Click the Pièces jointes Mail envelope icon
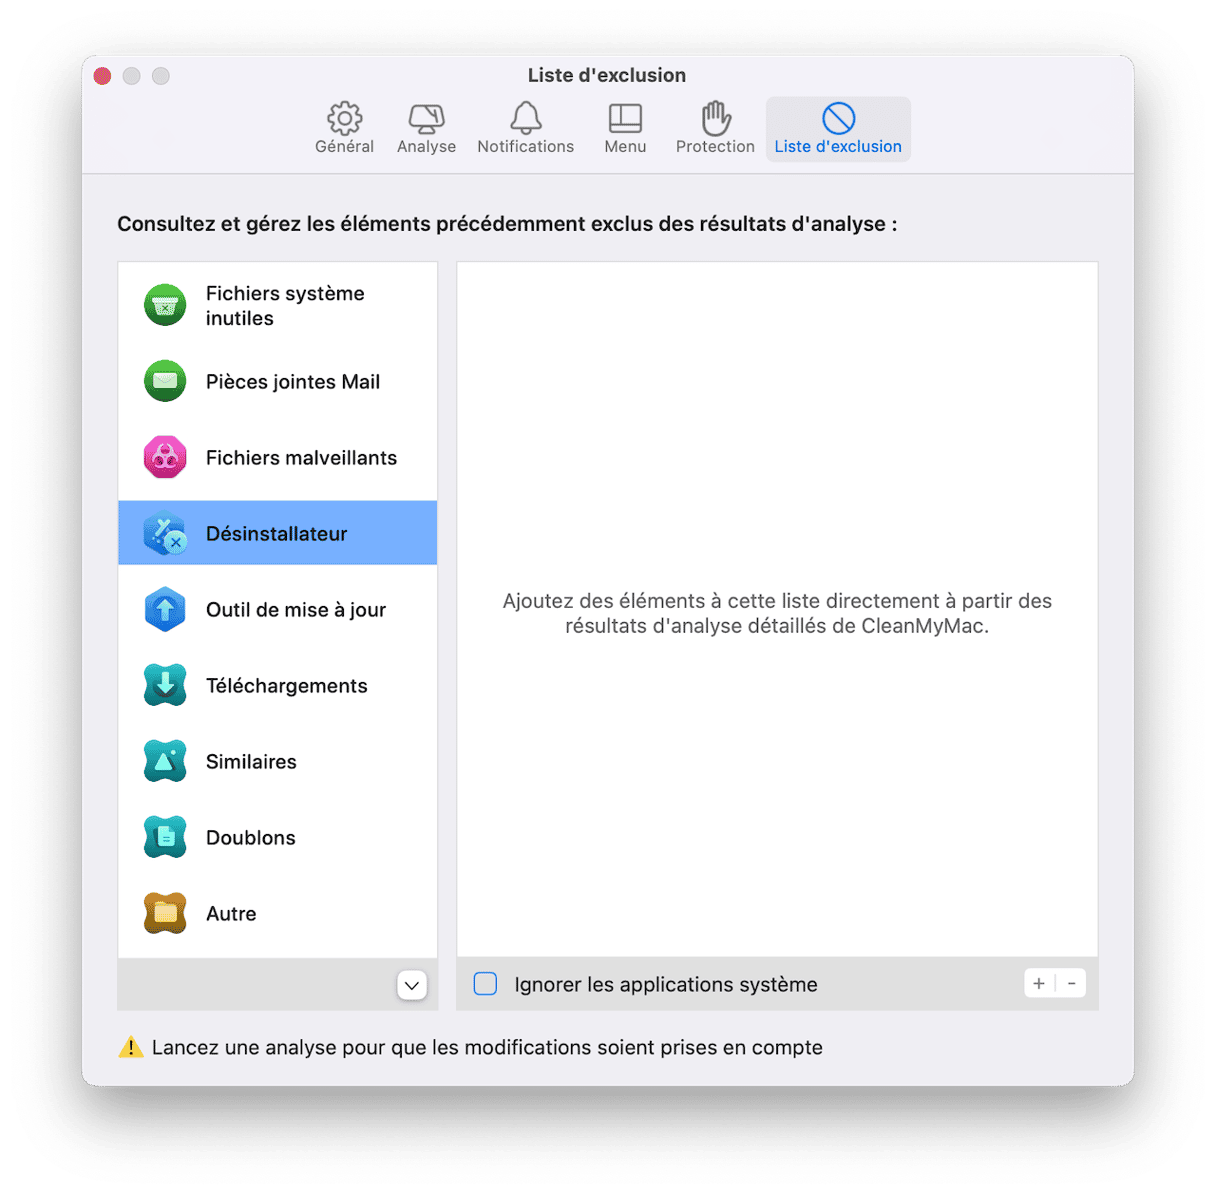Screen dimensions: 1216x1194 point(165,382)
